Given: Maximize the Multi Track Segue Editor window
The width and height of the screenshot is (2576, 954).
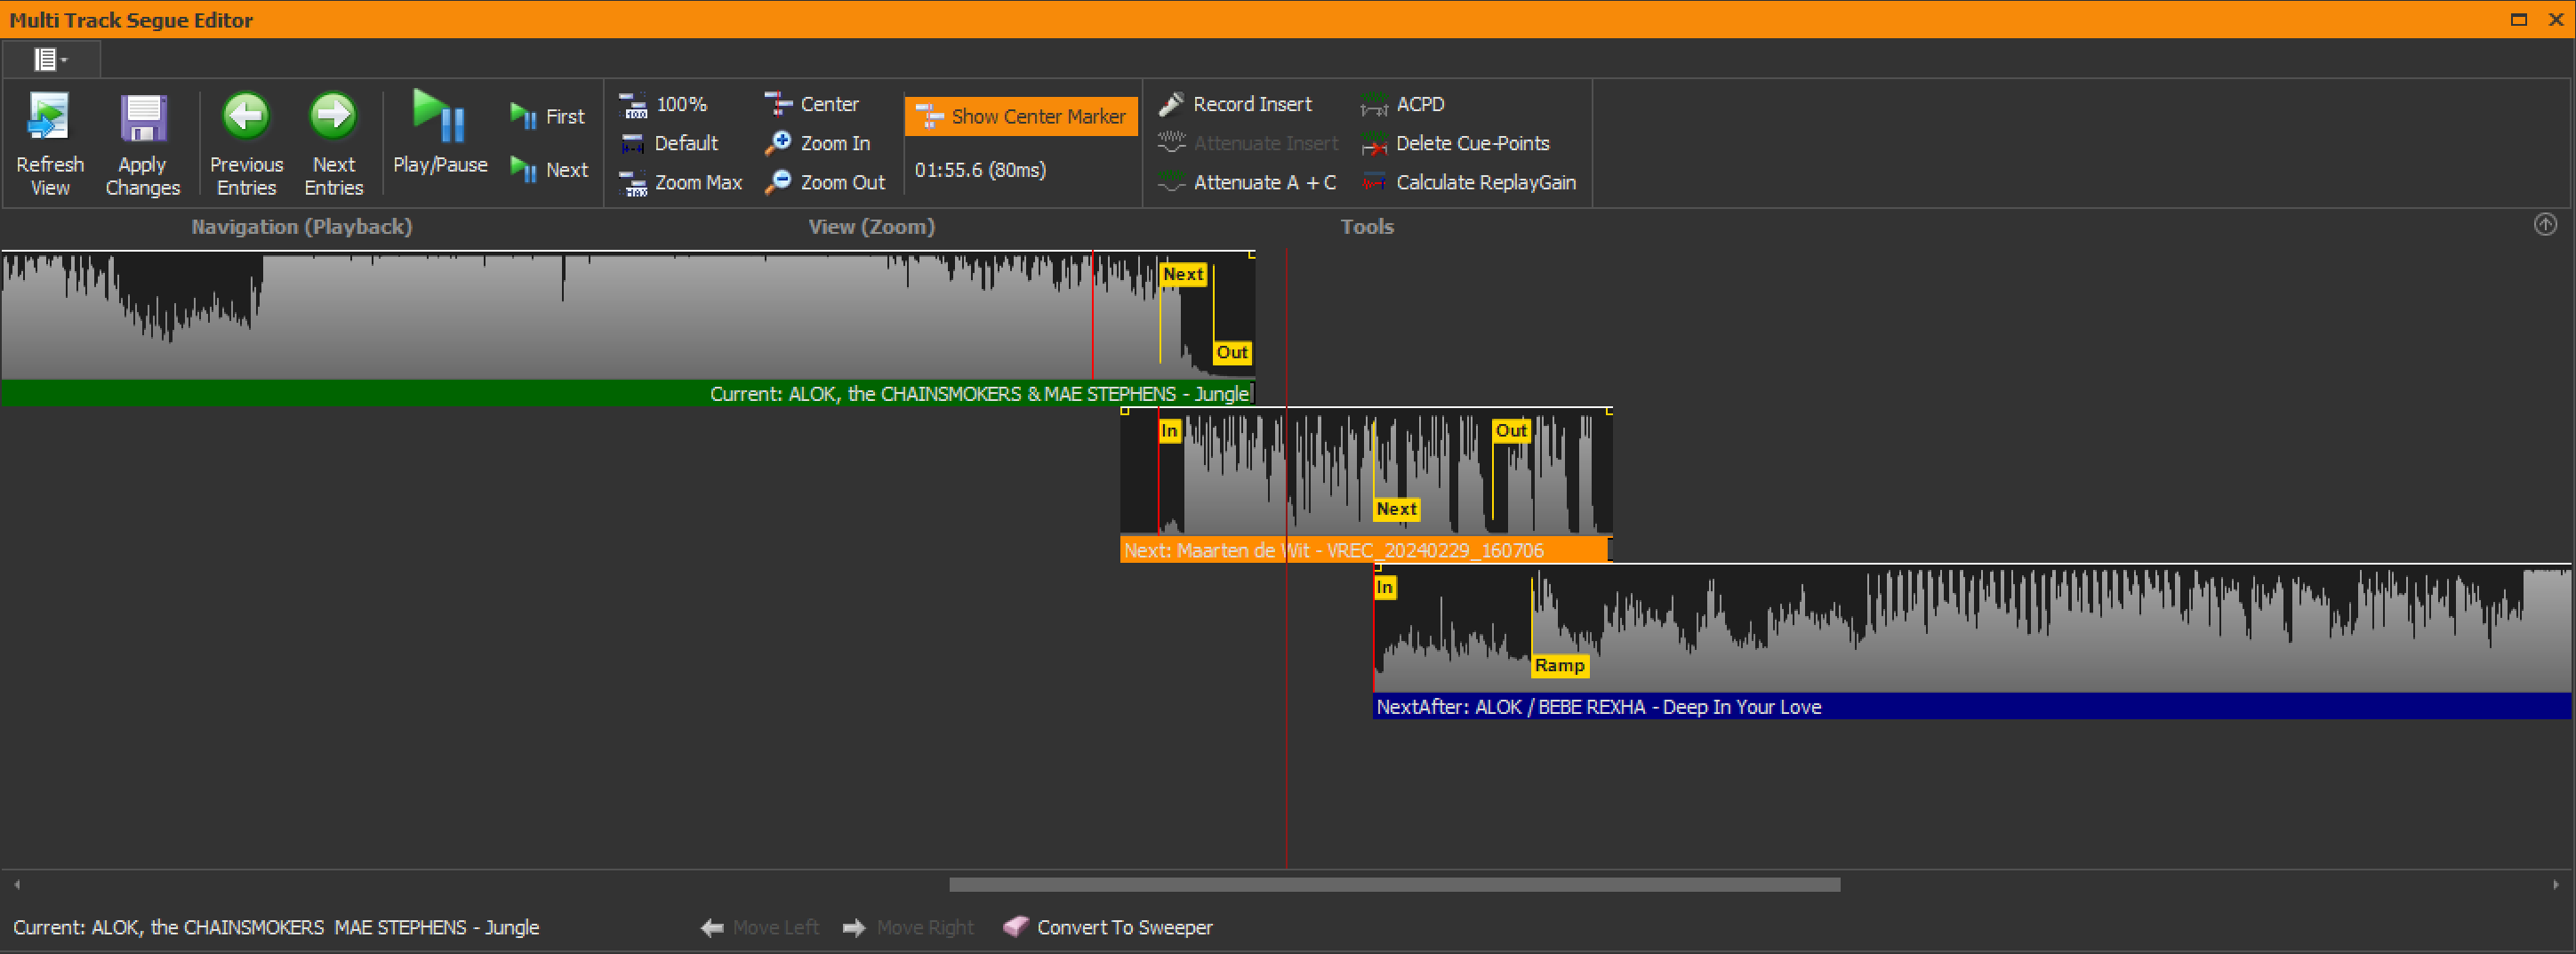Looking at the screenshot, I should point(2519,19).
